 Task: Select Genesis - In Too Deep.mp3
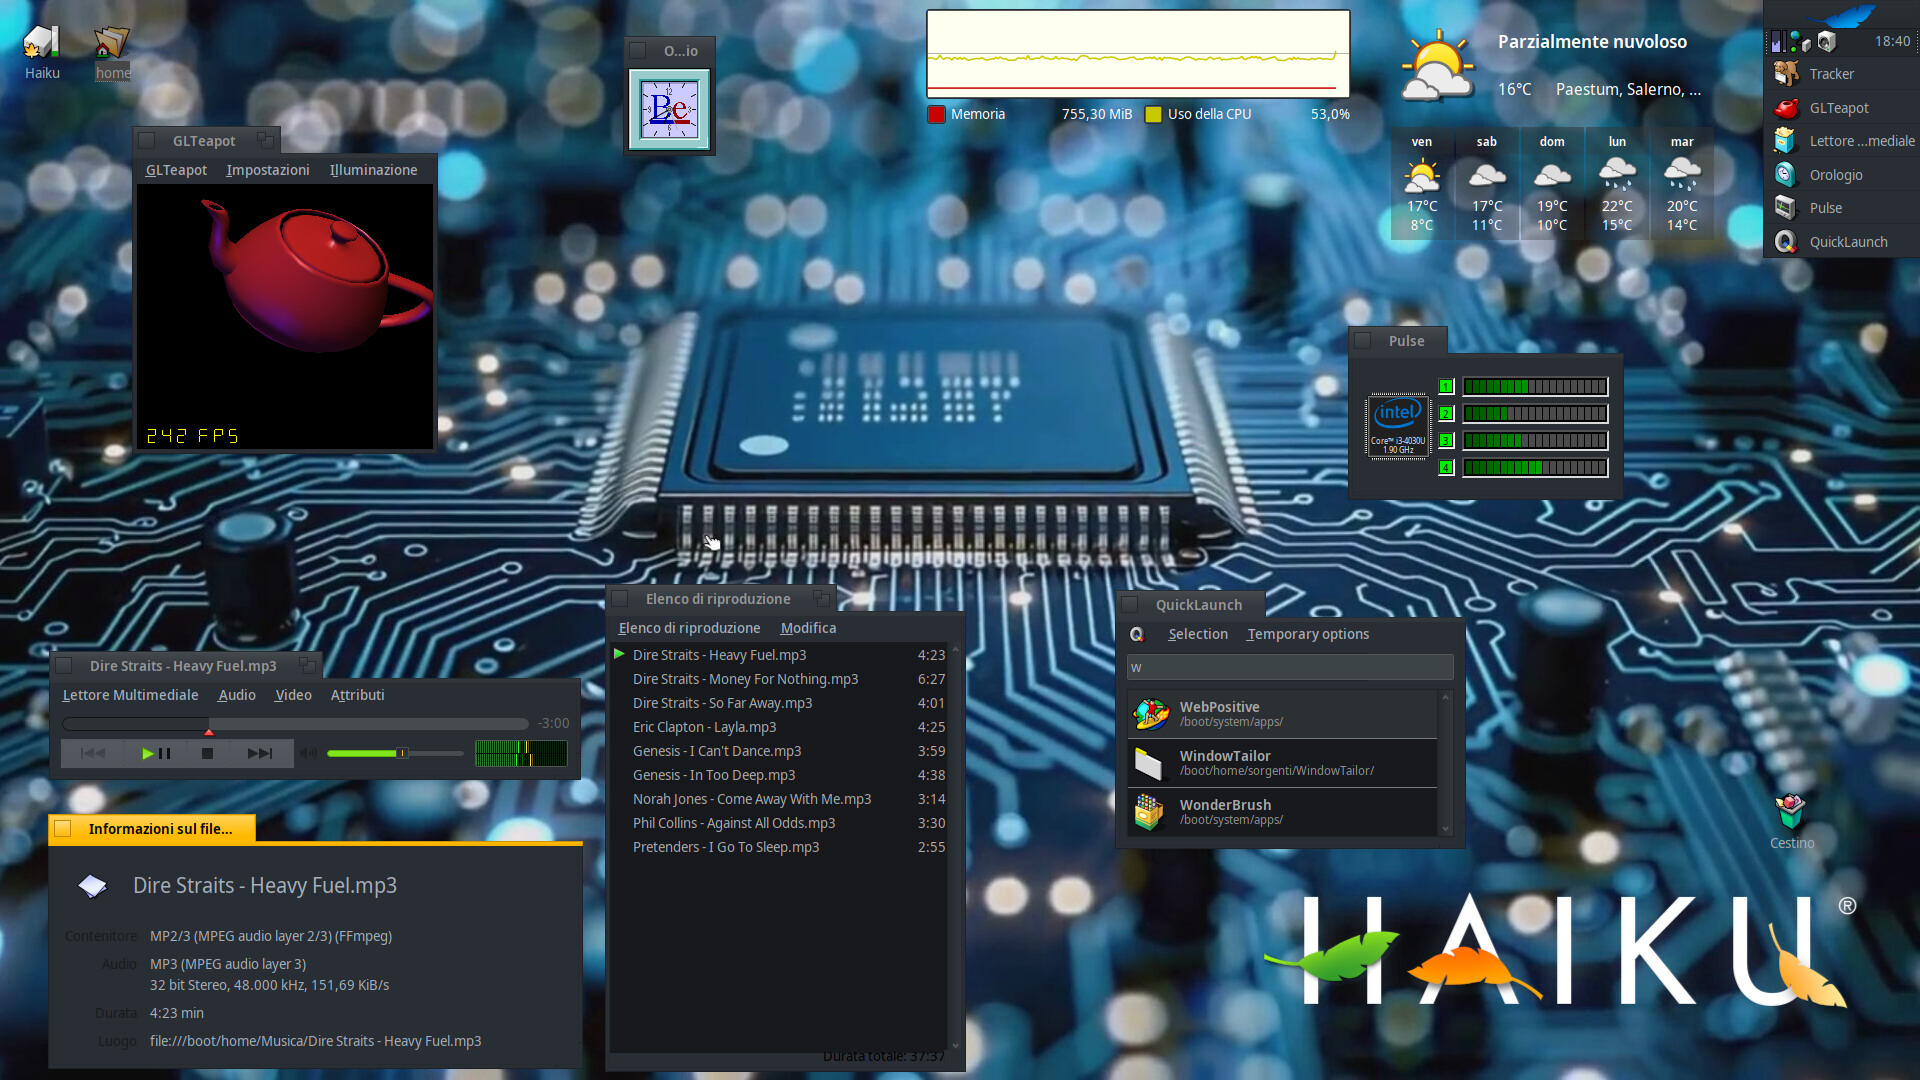tap(778, 775)
